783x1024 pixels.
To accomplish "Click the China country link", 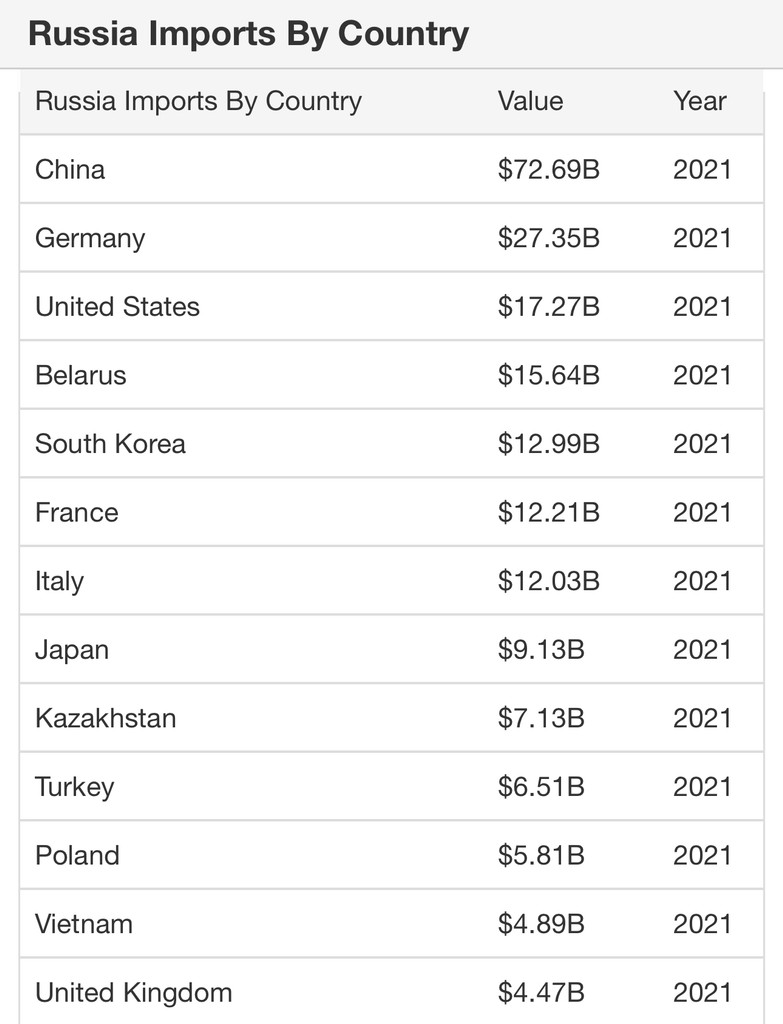I will (x=70, y=170).
